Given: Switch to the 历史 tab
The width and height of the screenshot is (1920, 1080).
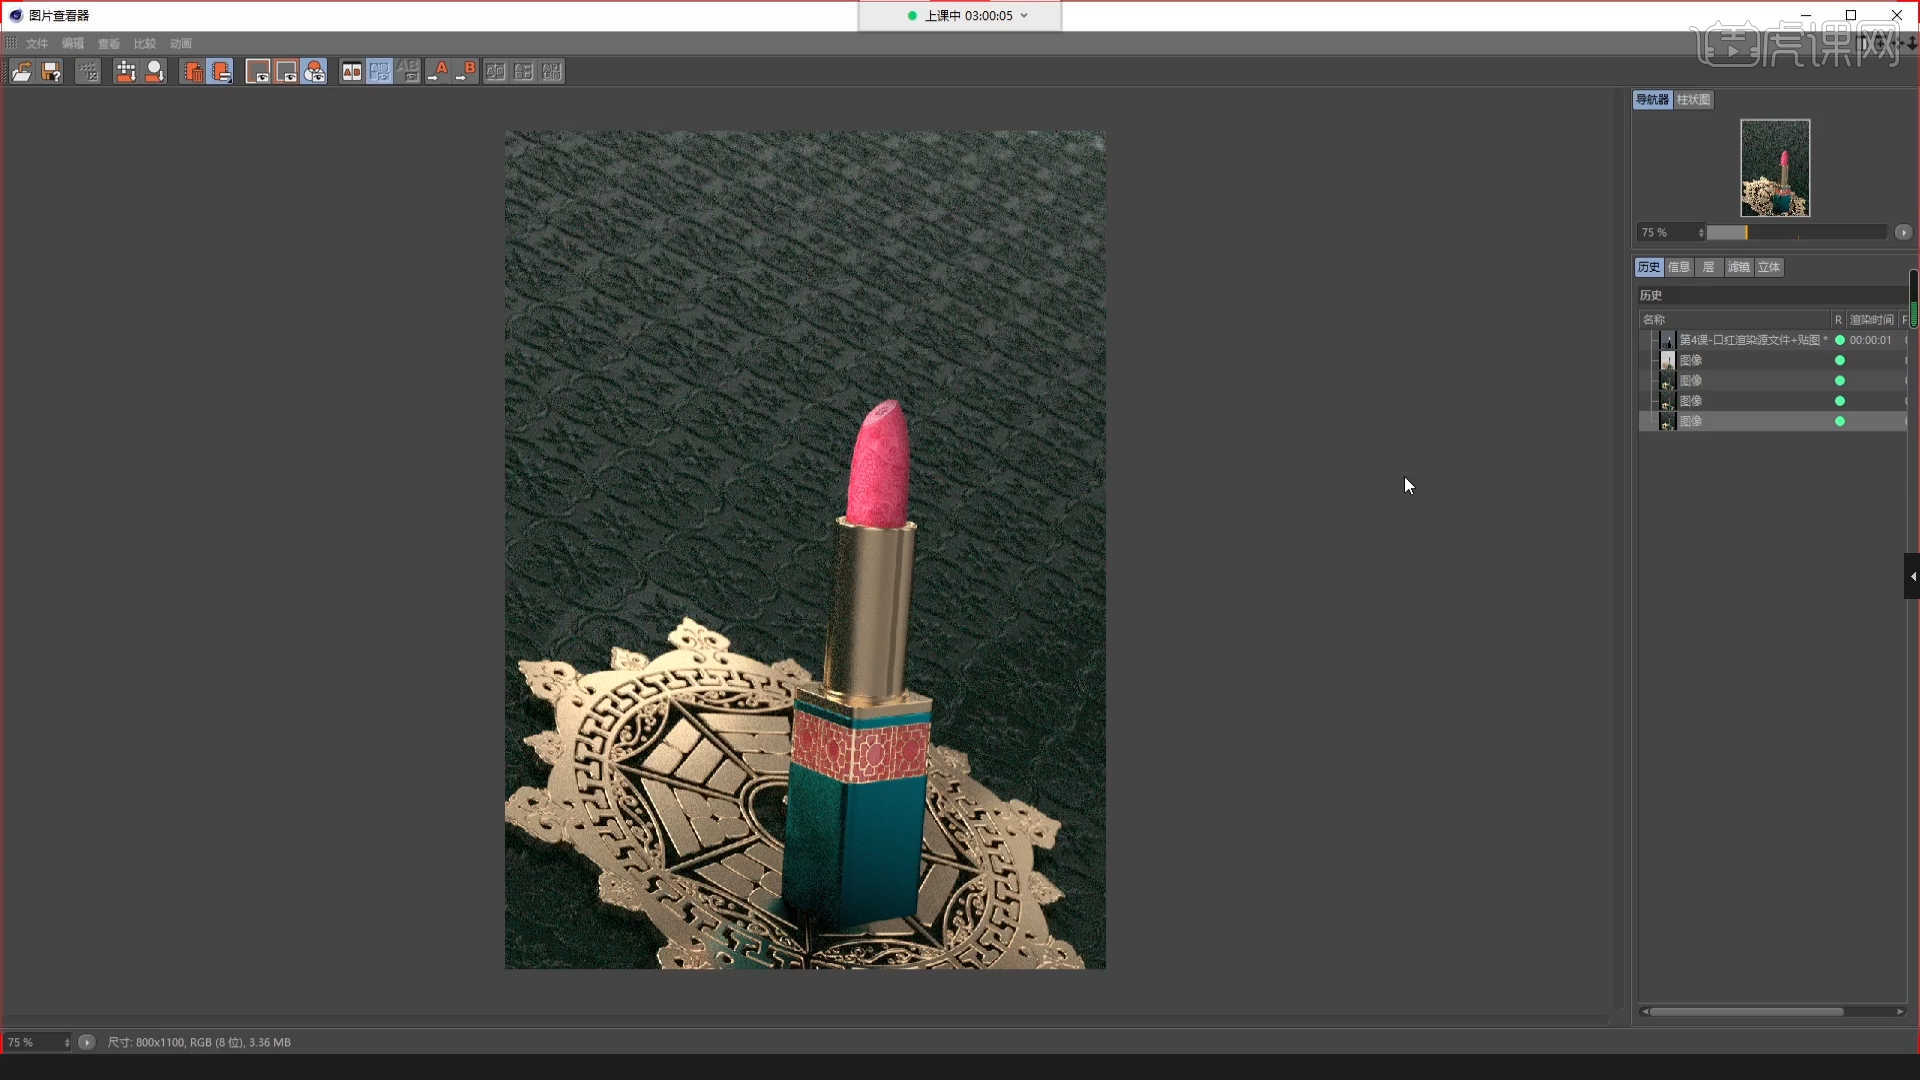Looking at the screenshot, I should pyautogui.click(x=1649, y=267).
